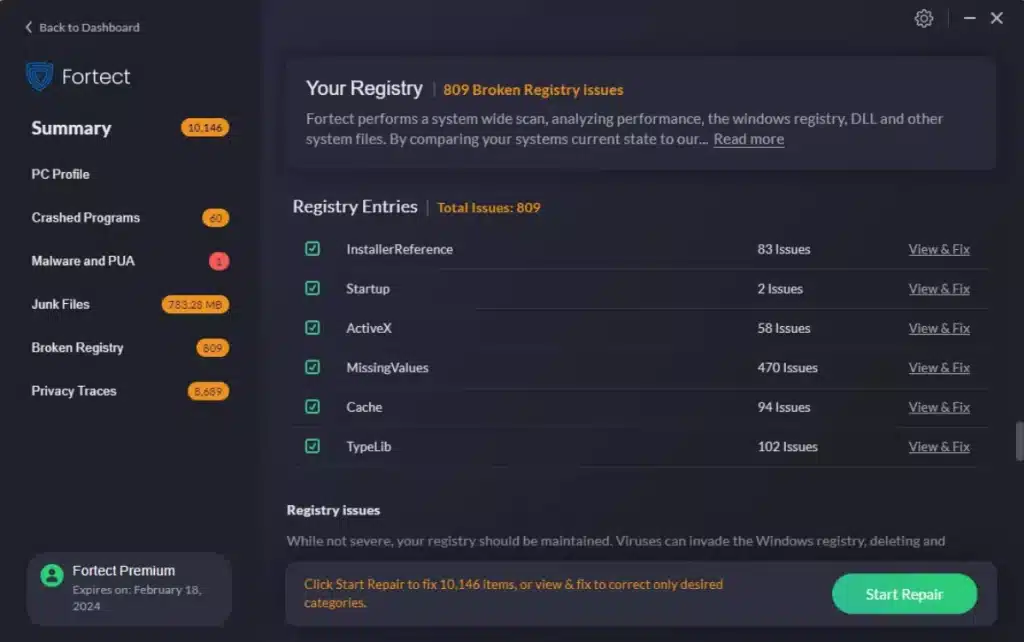Click the red Malware and PUA badge

pyautogui.click(x=219, y=261)
